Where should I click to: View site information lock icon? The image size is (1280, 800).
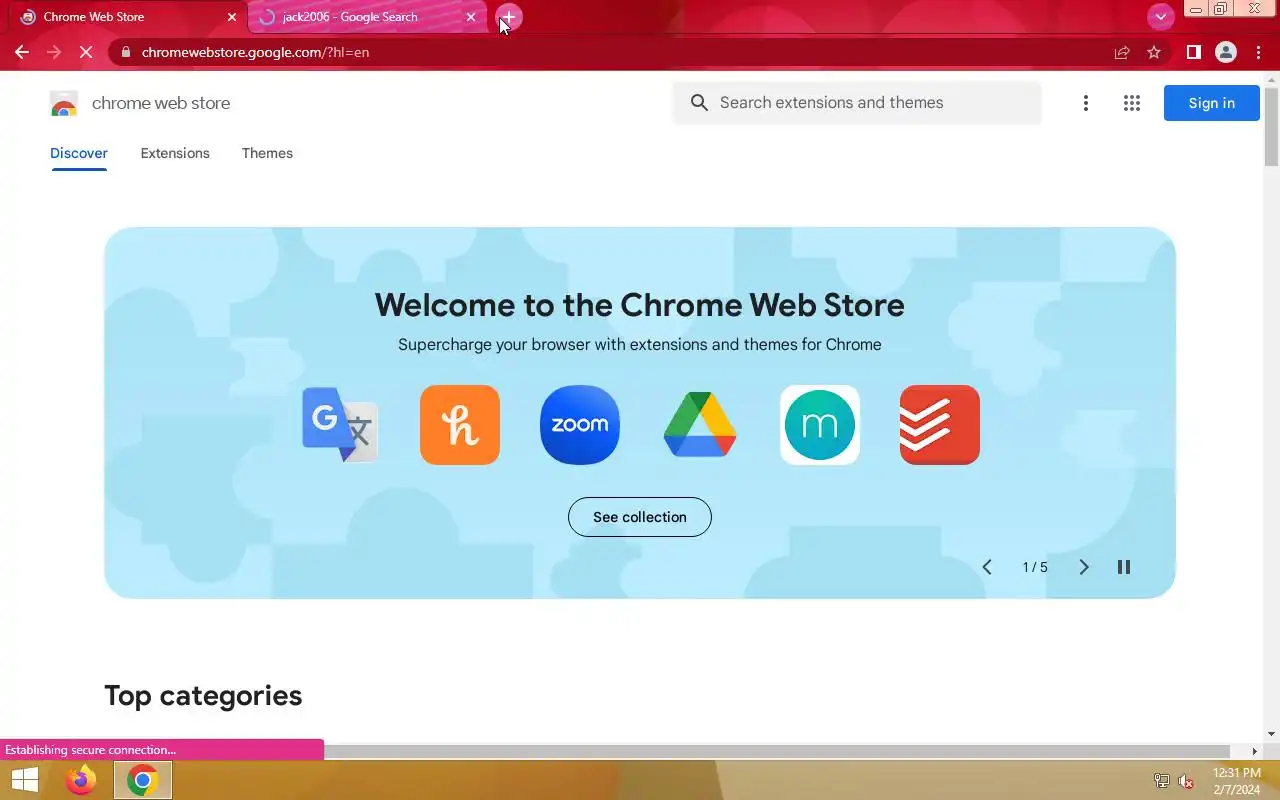125,52
